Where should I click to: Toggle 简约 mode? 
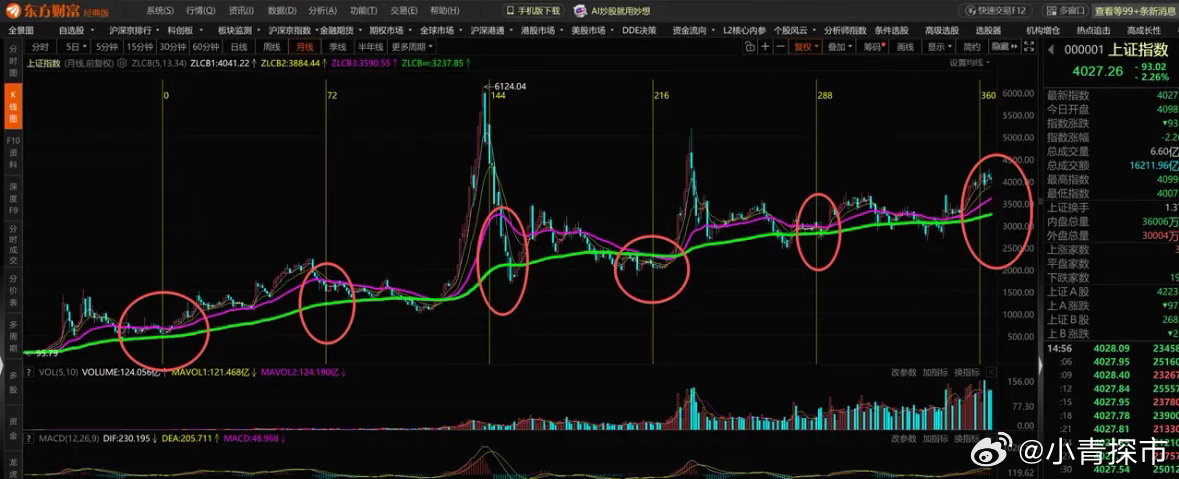tap(972, 47)
